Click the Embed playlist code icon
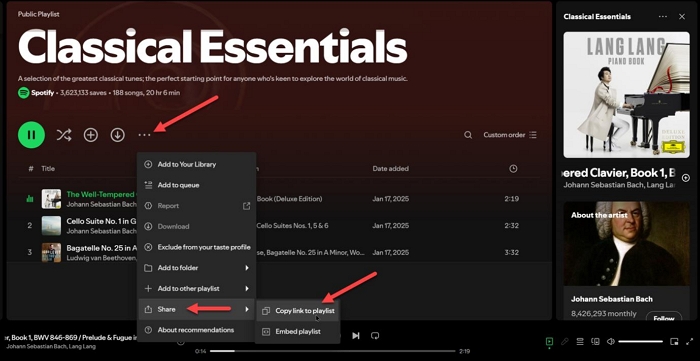Image resolution: width=700 pixels, height=361 pixels. click(x=266, y=332)
